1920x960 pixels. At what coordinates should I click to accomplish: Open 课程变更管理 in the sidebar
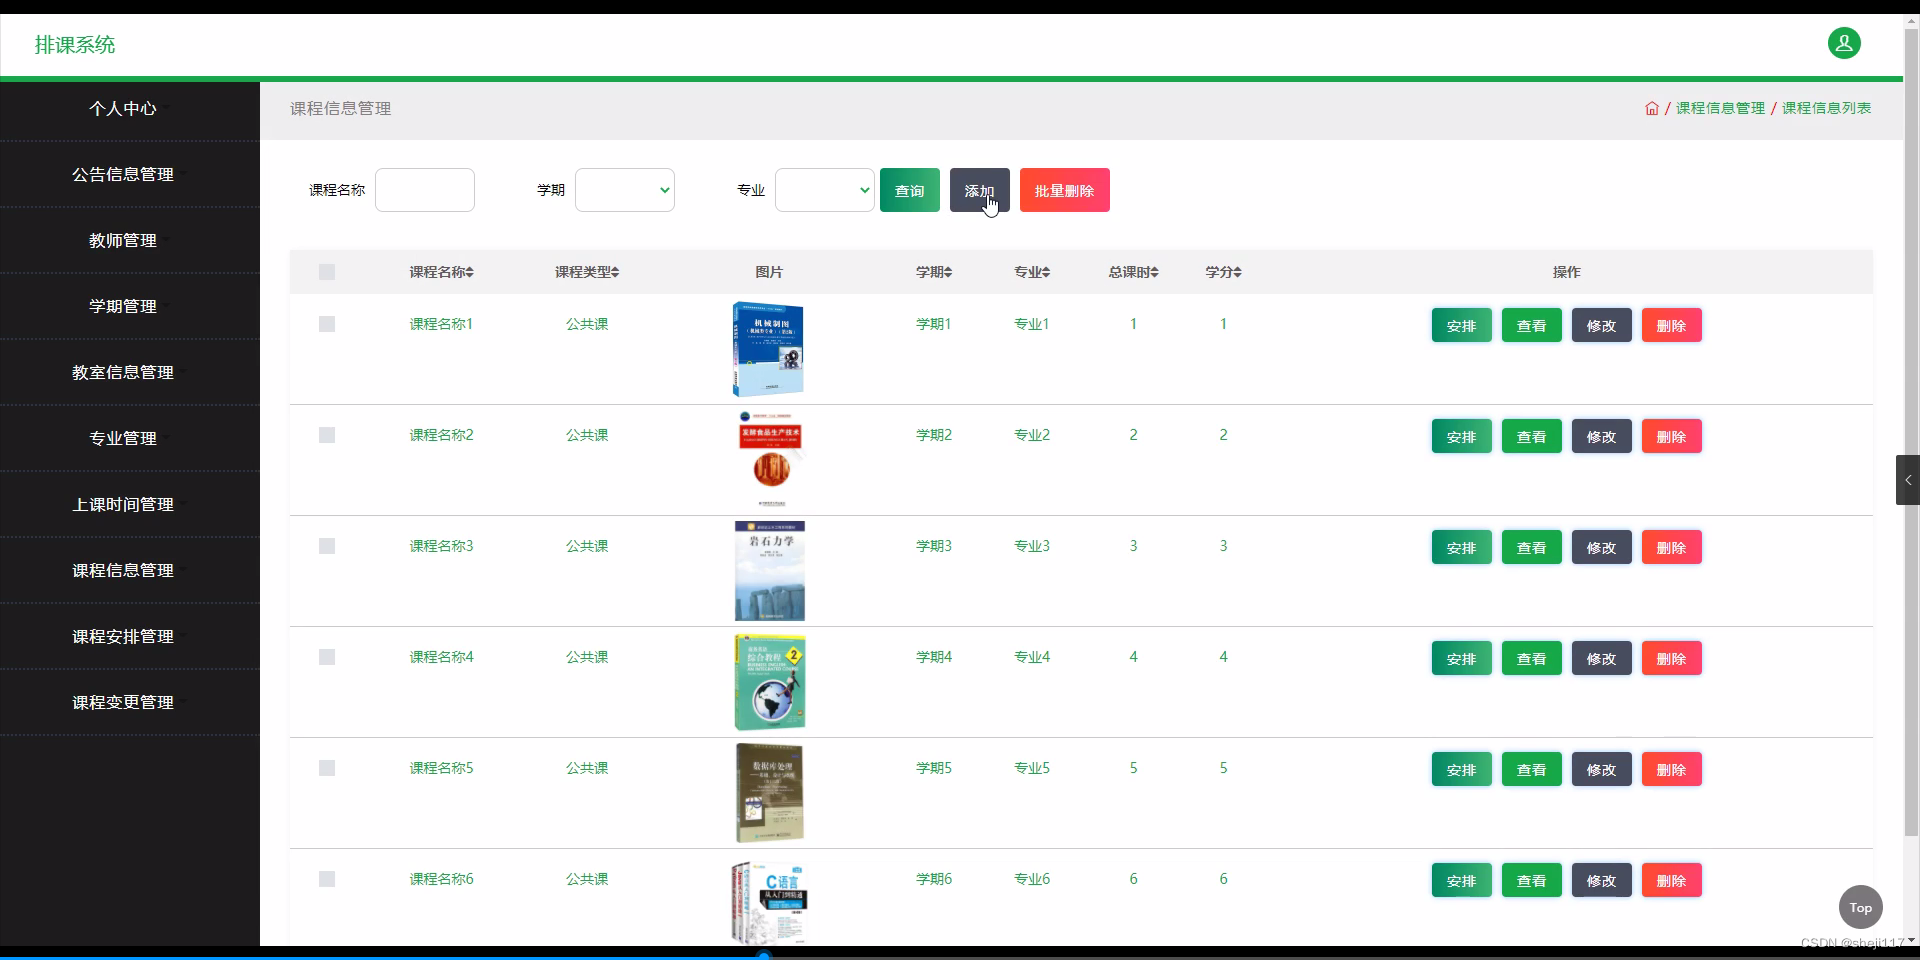coord(123,702)
